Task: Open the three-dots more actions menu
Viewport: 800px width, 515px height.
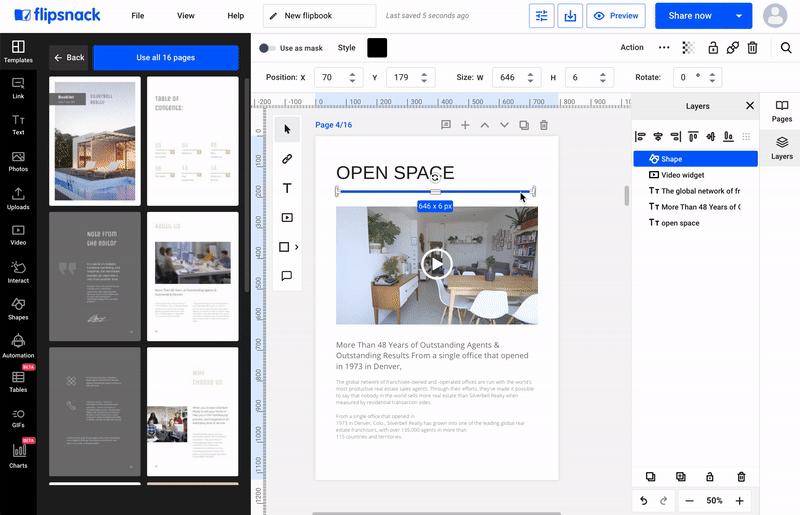Action: point(664,47)
